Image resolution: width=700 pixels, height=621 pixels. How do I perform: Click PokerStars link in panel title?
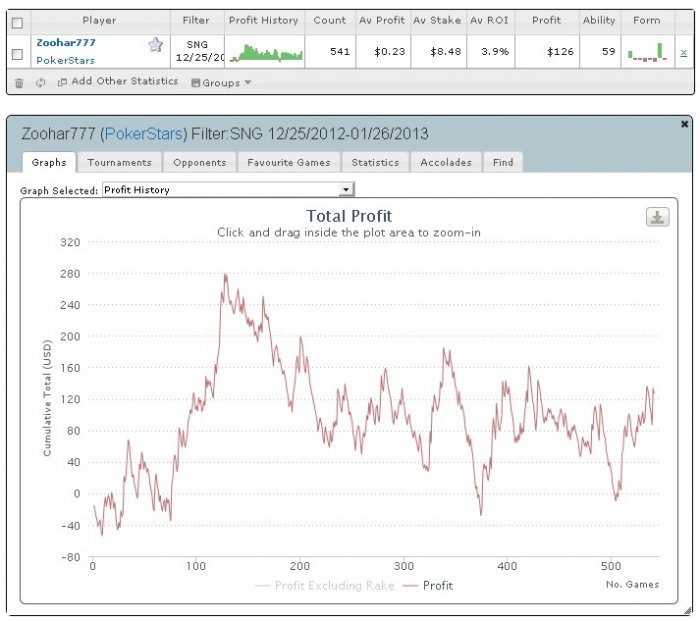144,133
